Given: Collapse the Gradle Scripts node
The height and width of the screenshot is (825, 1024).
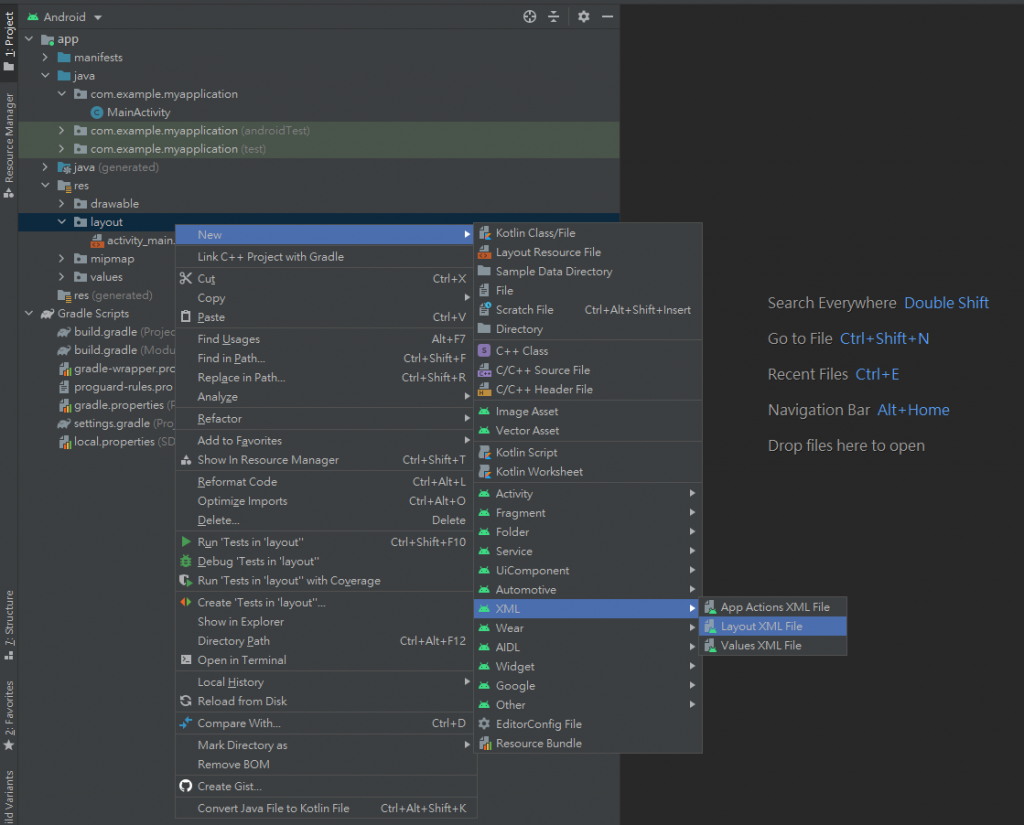Looking at the screenshot, I should (x=29, y=314).
